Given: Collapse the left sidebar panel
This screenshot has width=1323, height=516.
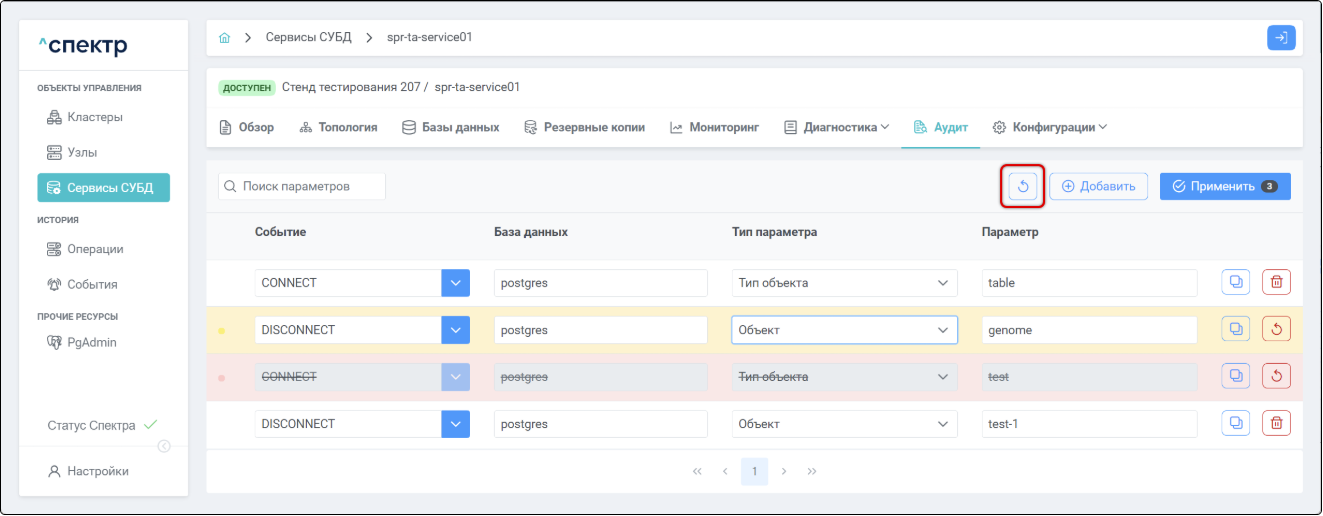Looking at the screenshot, I should pyautogui.click(x=164, y=446).
